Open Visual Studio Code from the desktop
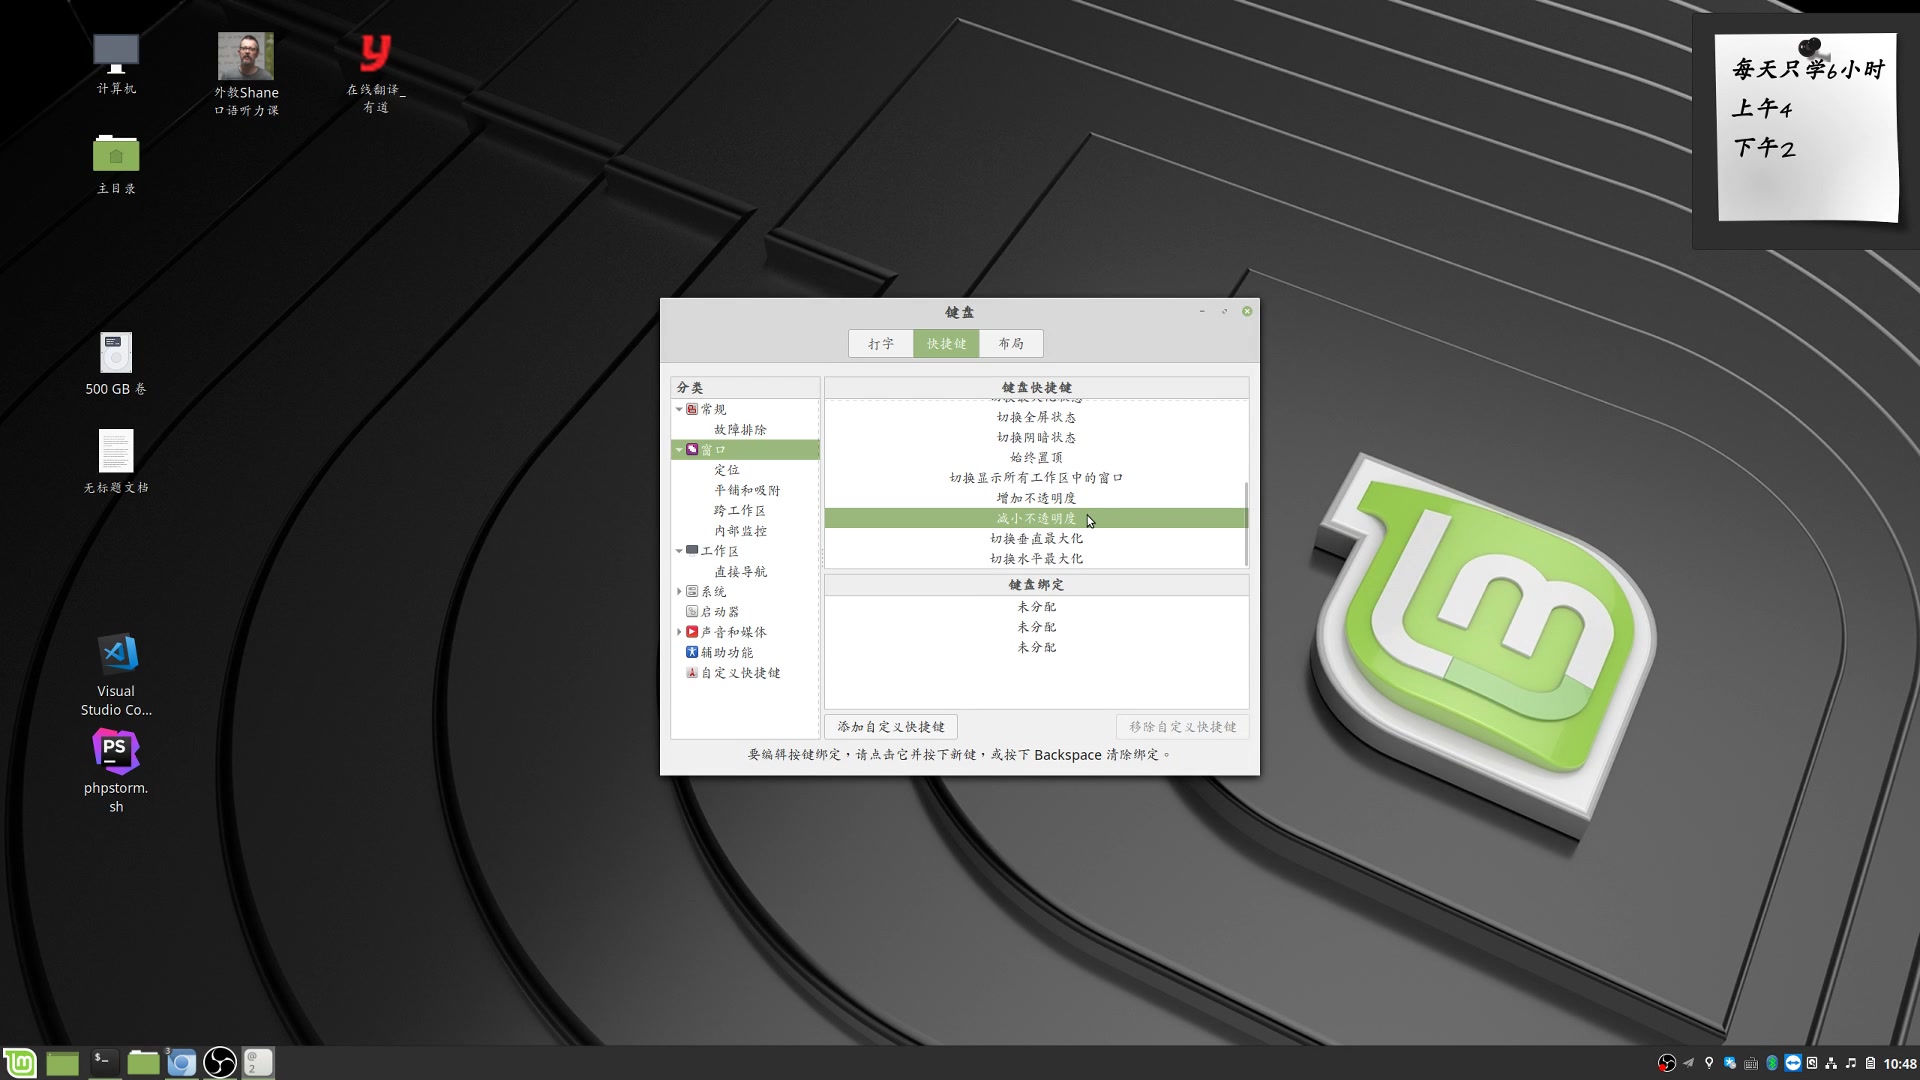Viewport: 1920px width, 1080px height. point(116,655)
